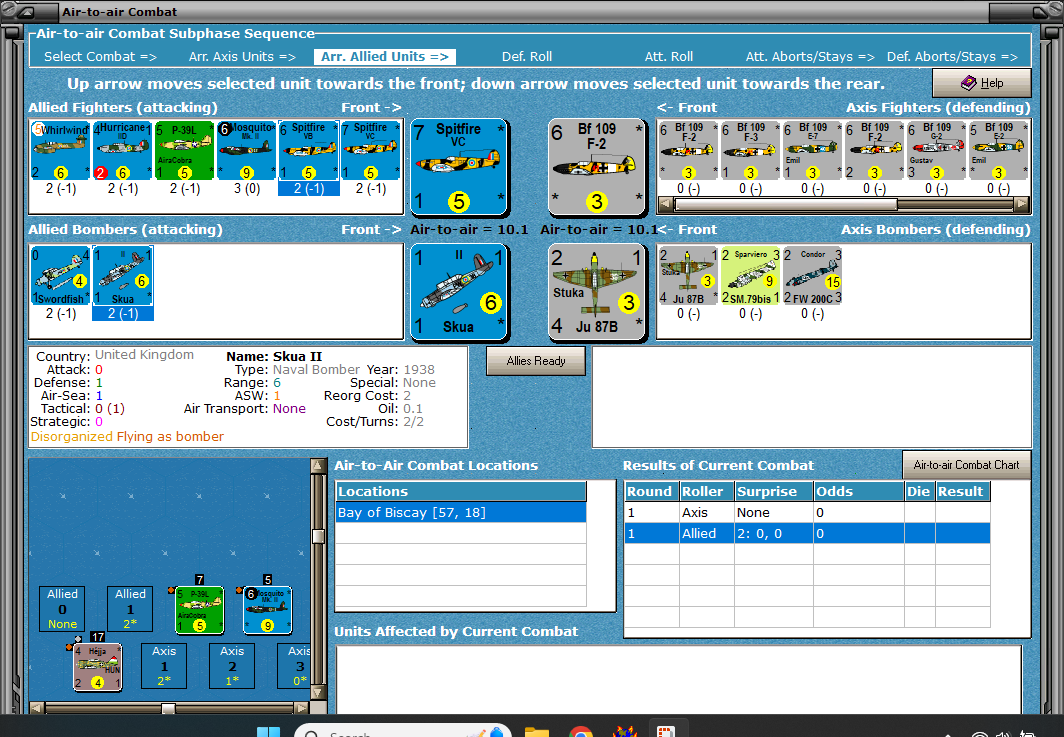This screenshot has height=737, width=1064.
Task: Click the large front Spitfire VC counter
Action: 459,168
